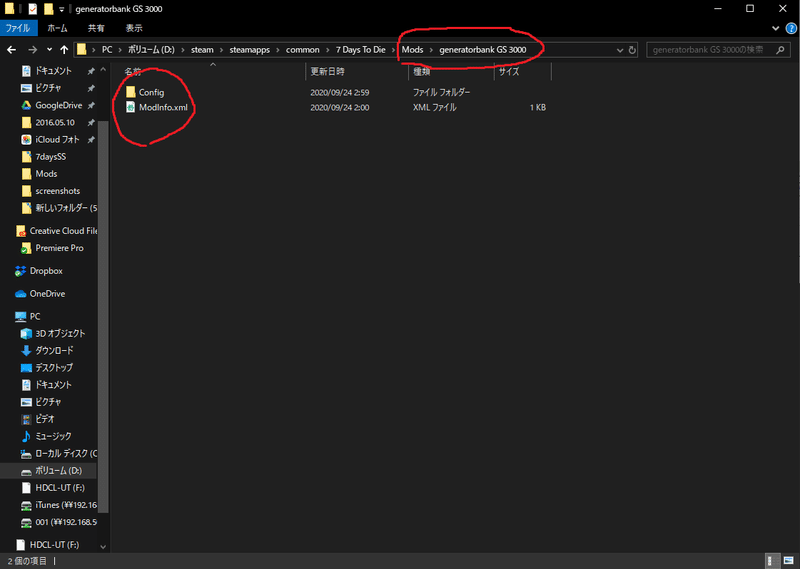Select ボリューム (D:) in navigation pane
The height and width of the screenshot is (569, 800).
pyautogui.click(x=58, y=471)
